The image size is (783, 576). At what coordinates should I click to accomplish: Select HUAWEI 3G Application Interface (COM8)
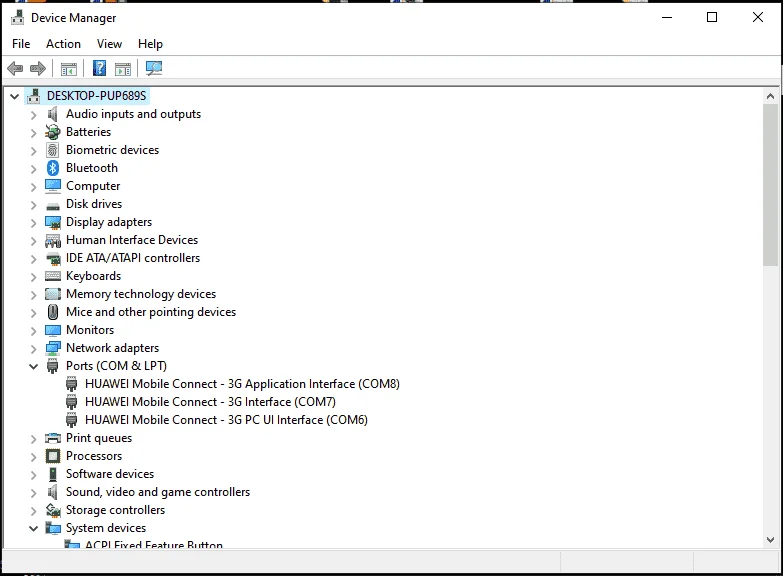point(242,384)
